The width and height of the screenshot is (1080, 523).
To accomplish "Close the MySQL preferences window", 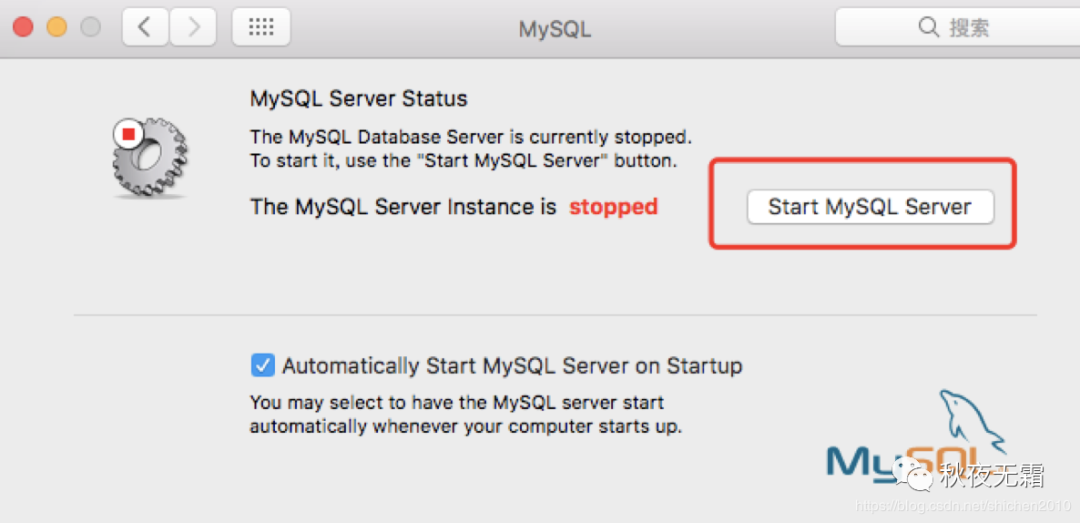I will [x=23, y=27].
